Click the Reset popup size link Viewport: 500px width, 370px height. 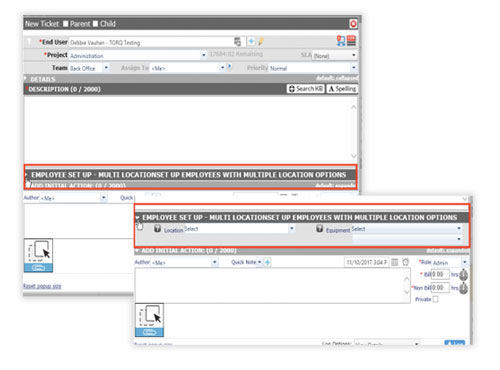[42, 286]
